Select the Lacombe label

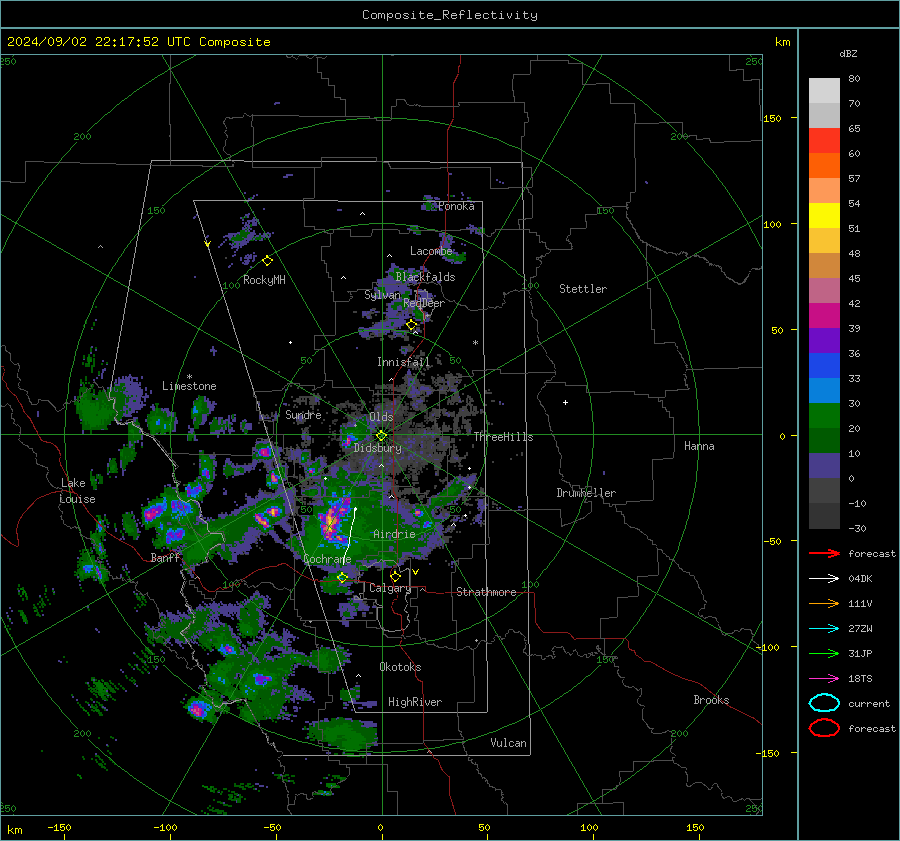pos(431,251)
